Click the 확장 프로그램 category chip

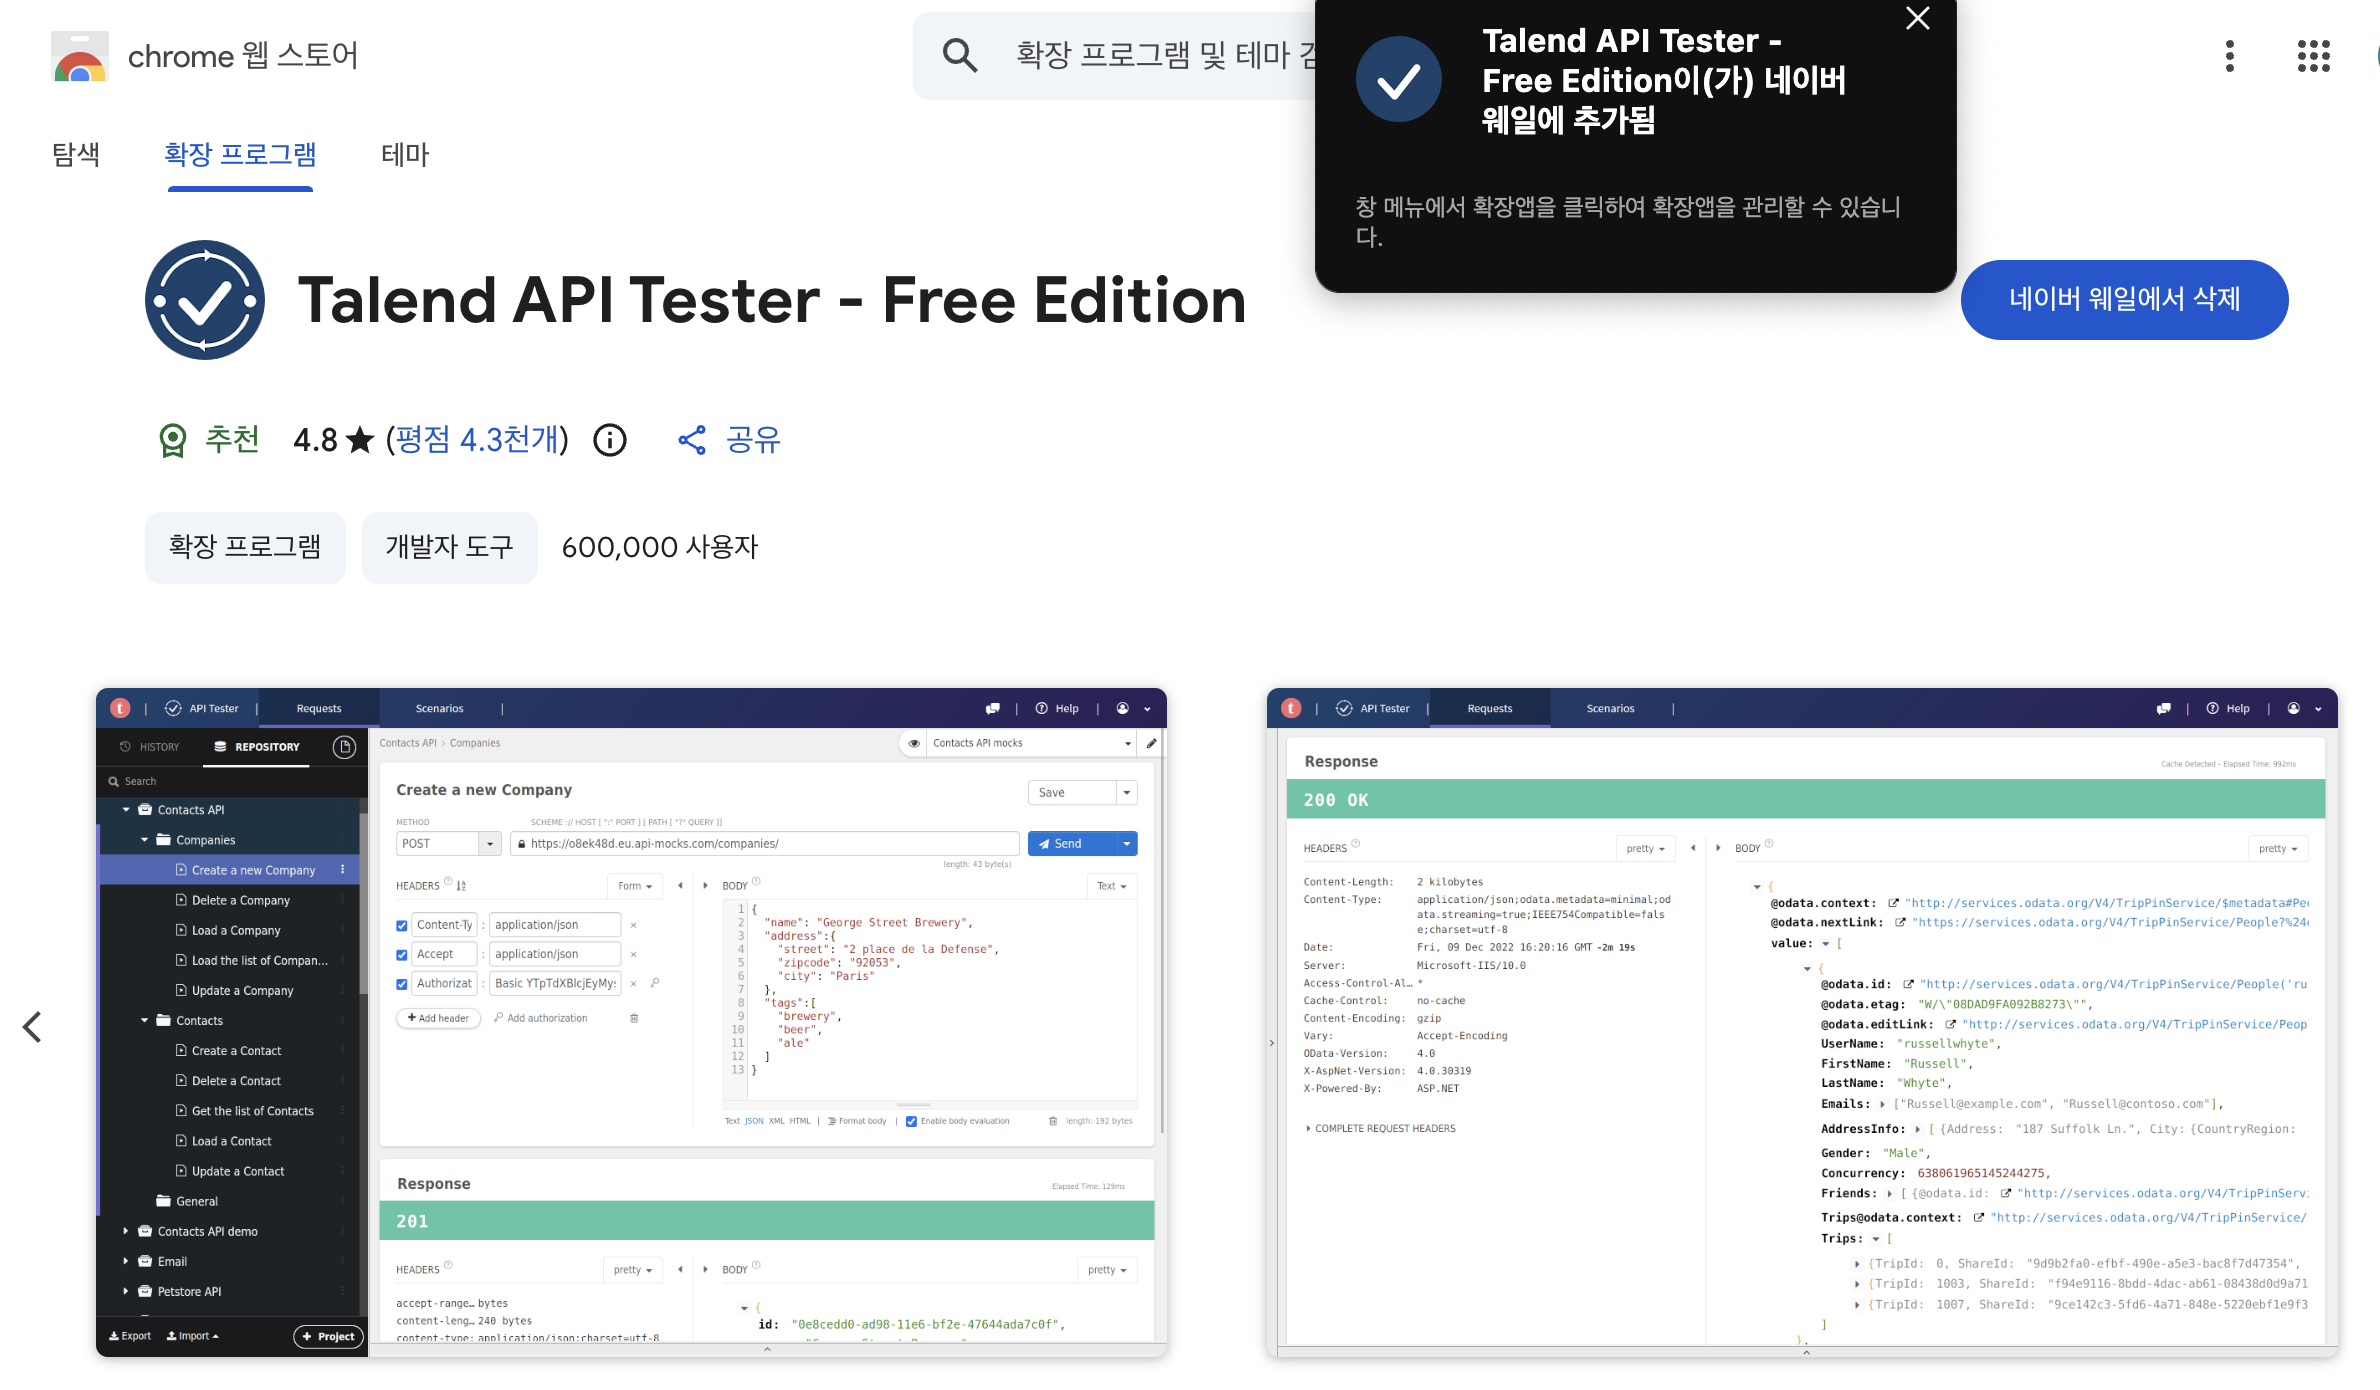(245, 547)
